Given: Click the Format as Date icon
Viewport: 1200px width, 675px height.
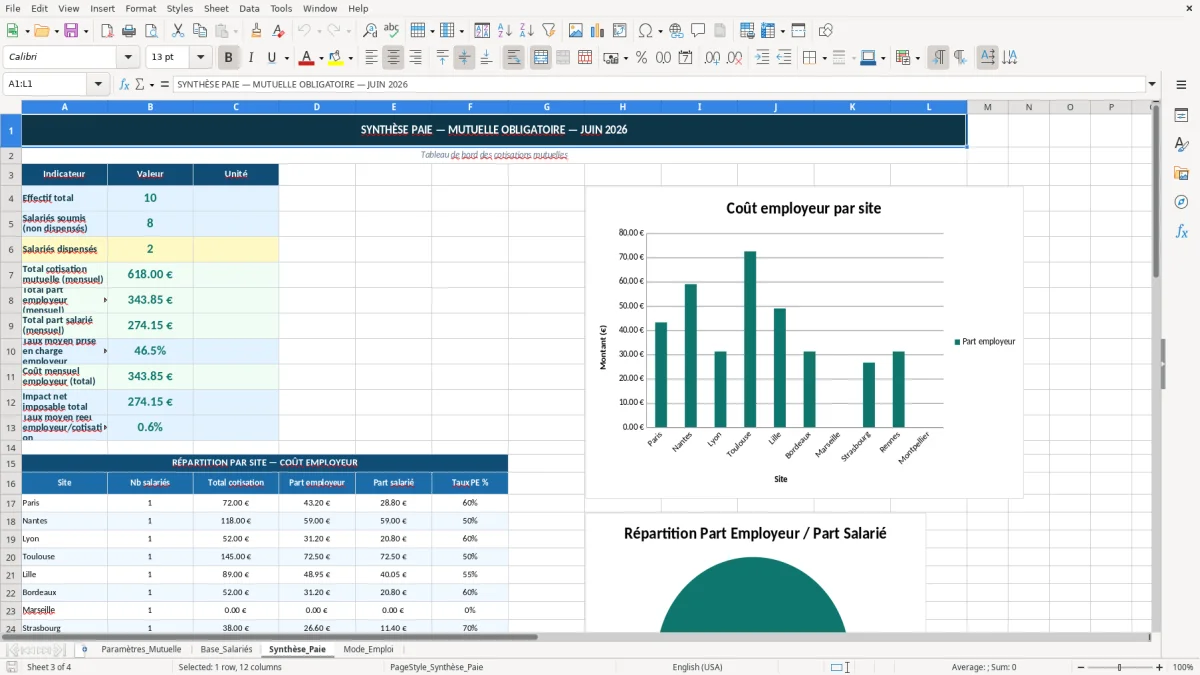Looking at the screenshot, I should click(685, 58).
